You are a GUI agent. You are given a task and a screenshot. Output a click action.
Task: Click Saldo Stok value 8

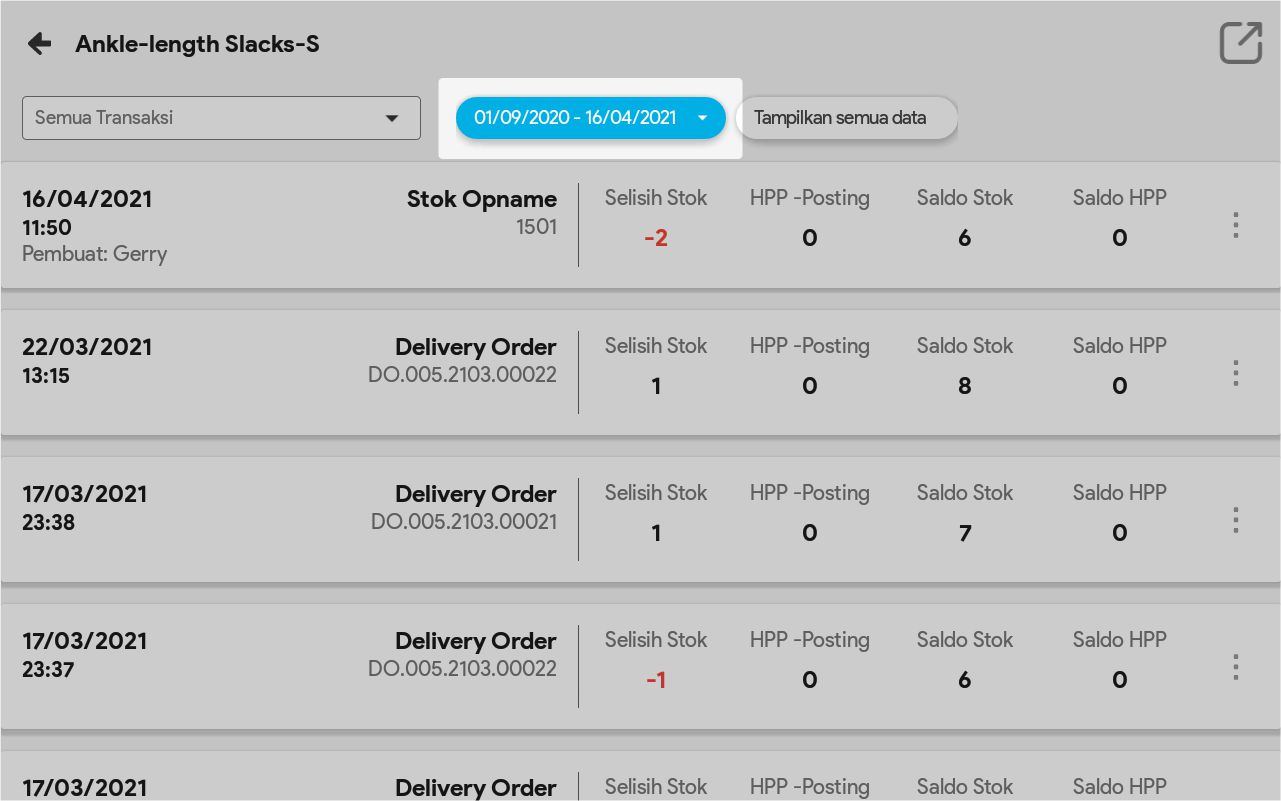pyautogui.click(x=964, y=386)
